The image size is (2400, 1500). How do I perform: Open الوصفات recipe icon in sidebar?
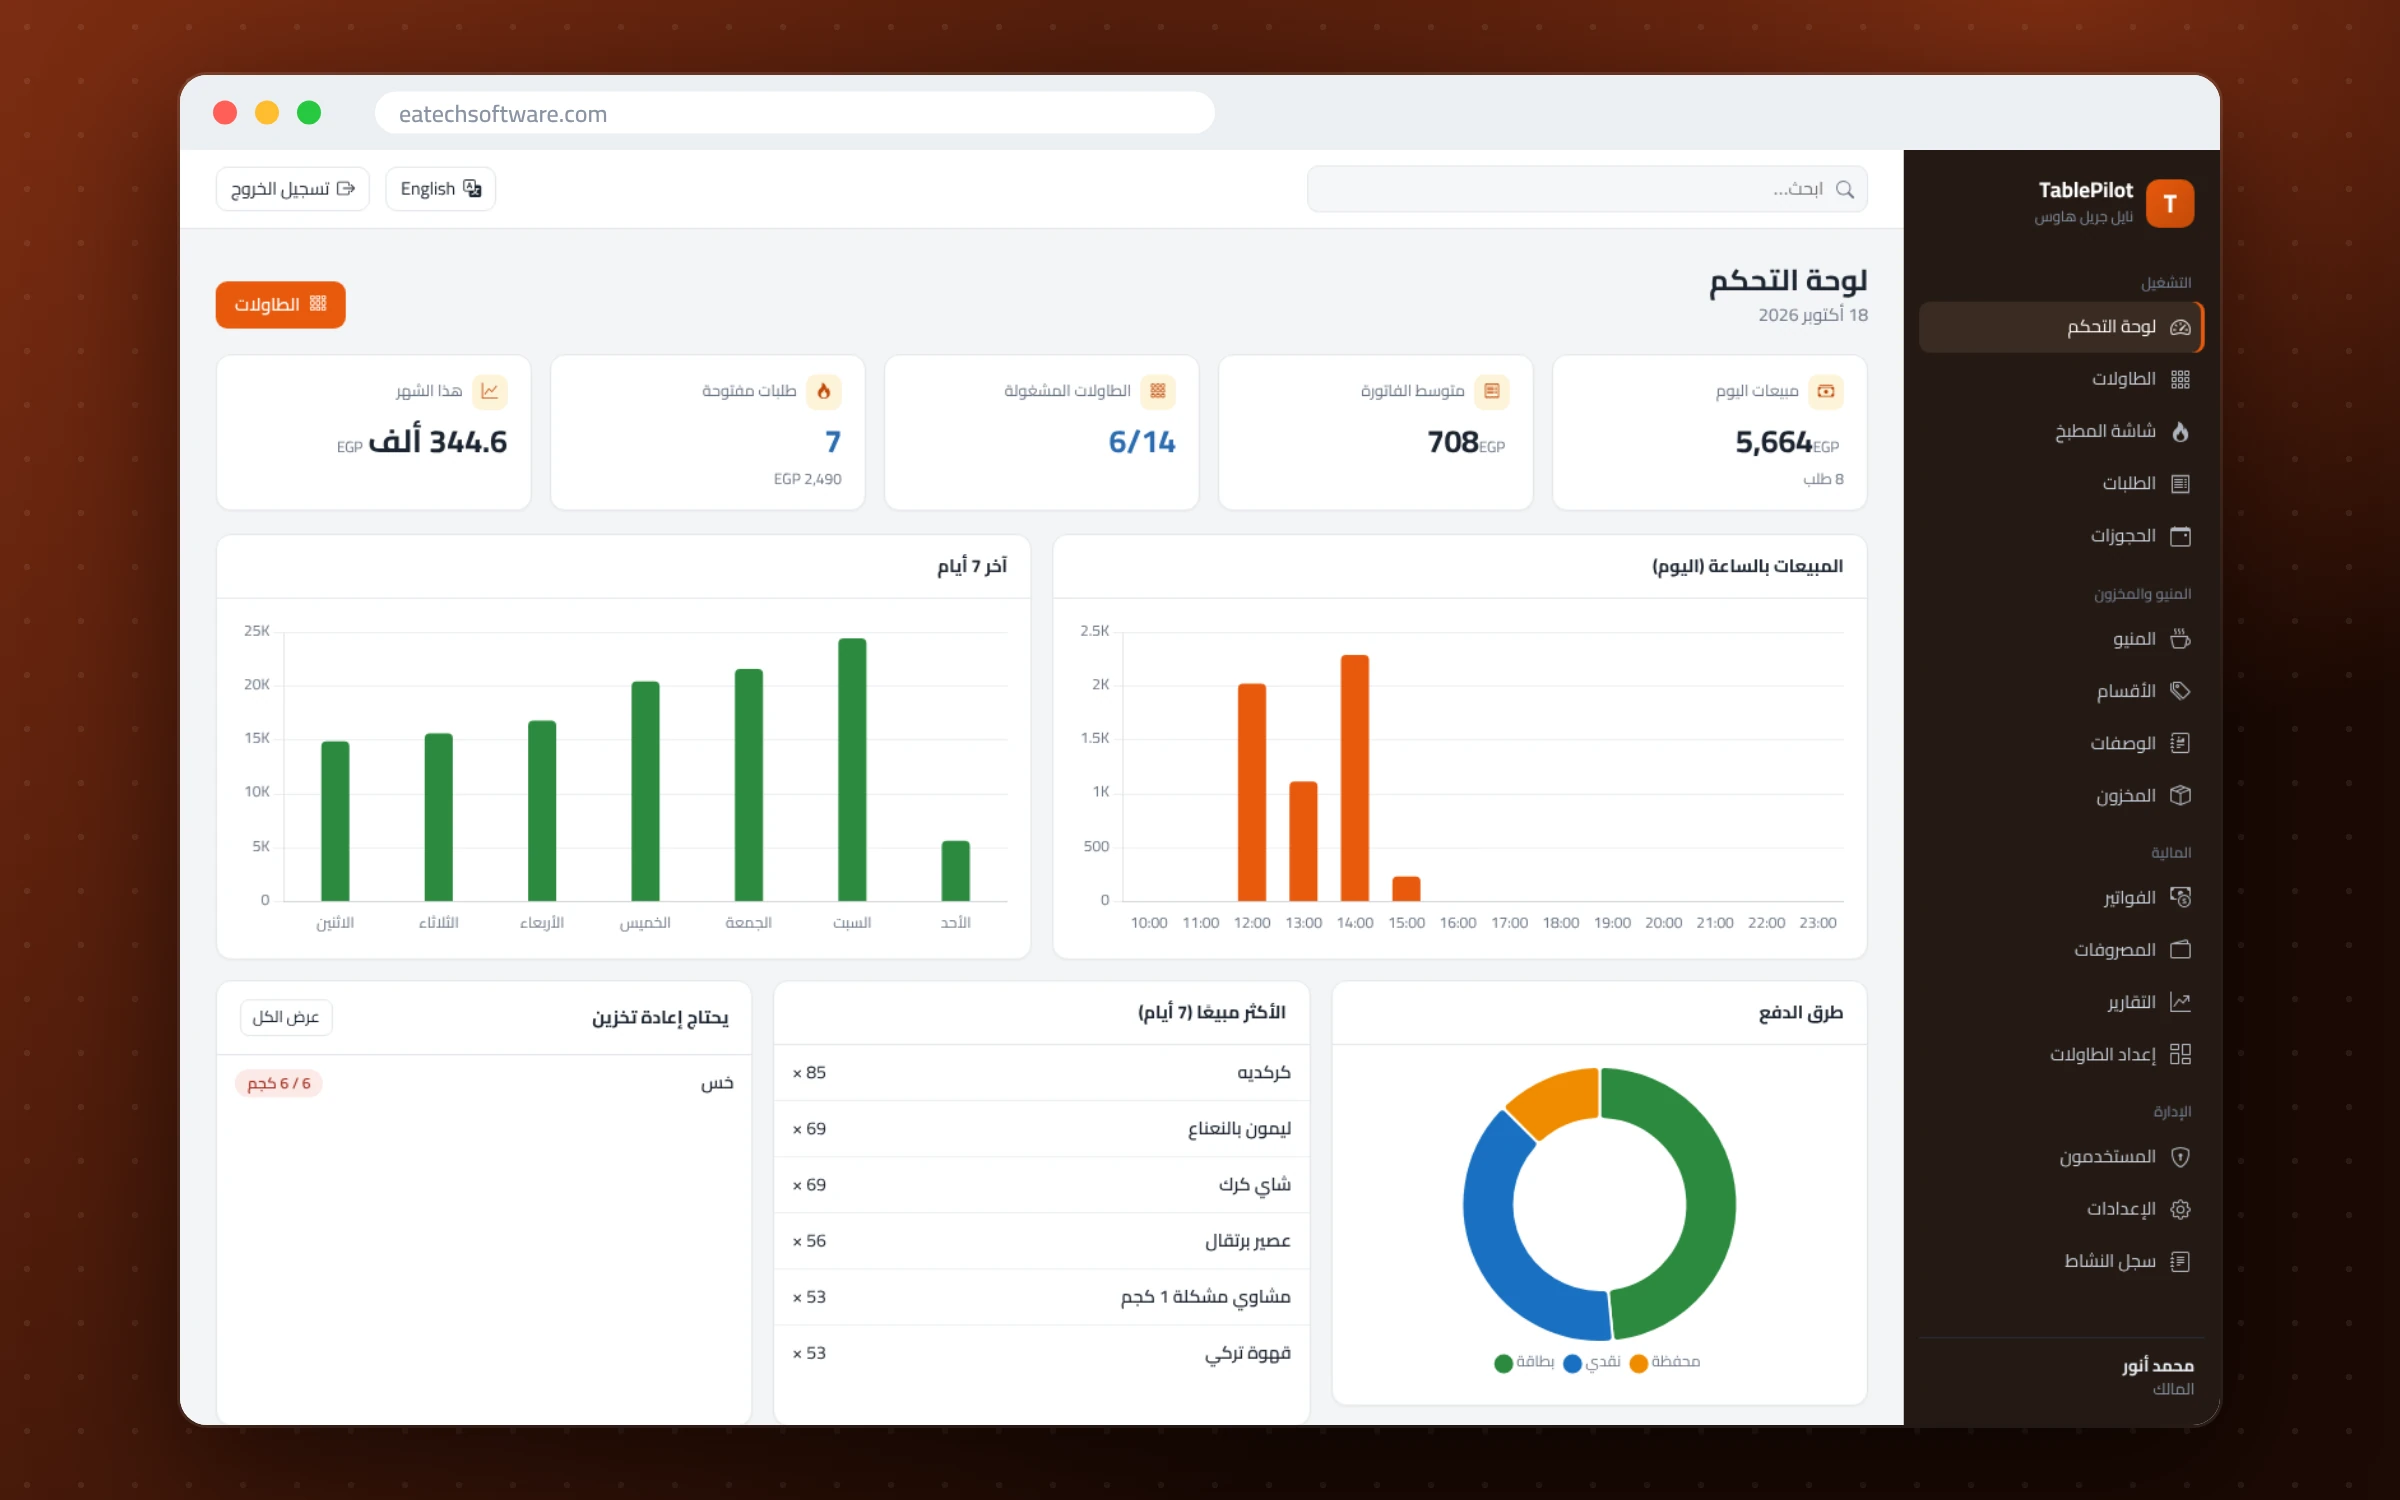point(2180,743)
